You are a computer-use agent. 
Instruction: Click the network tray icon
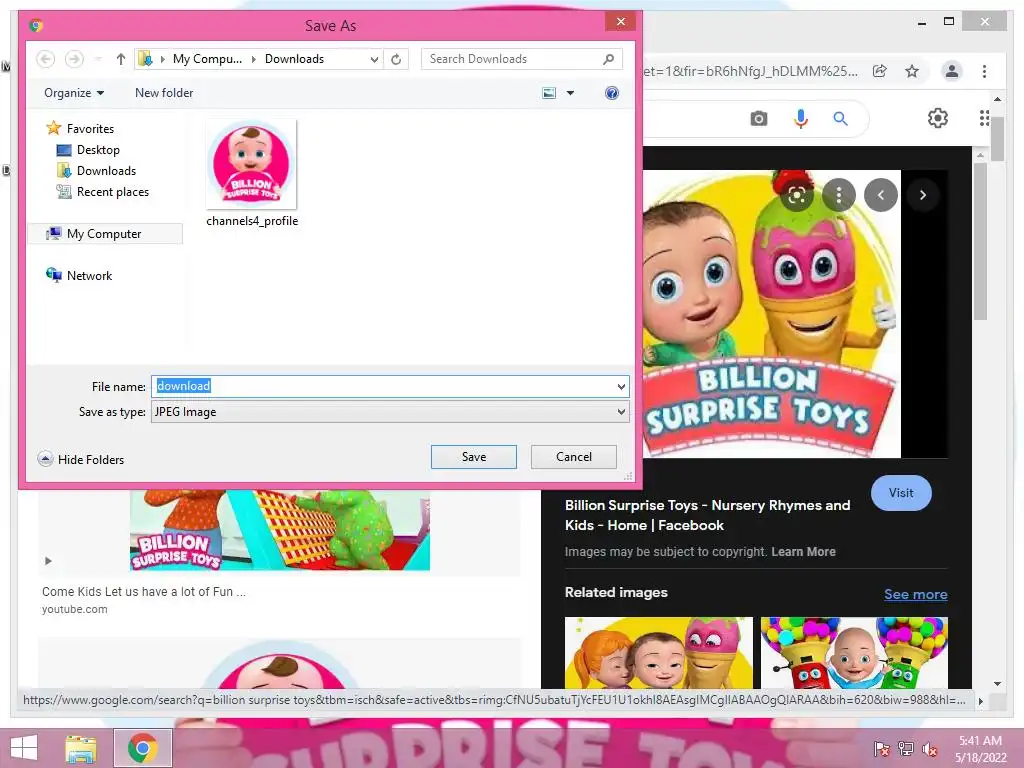906,749
